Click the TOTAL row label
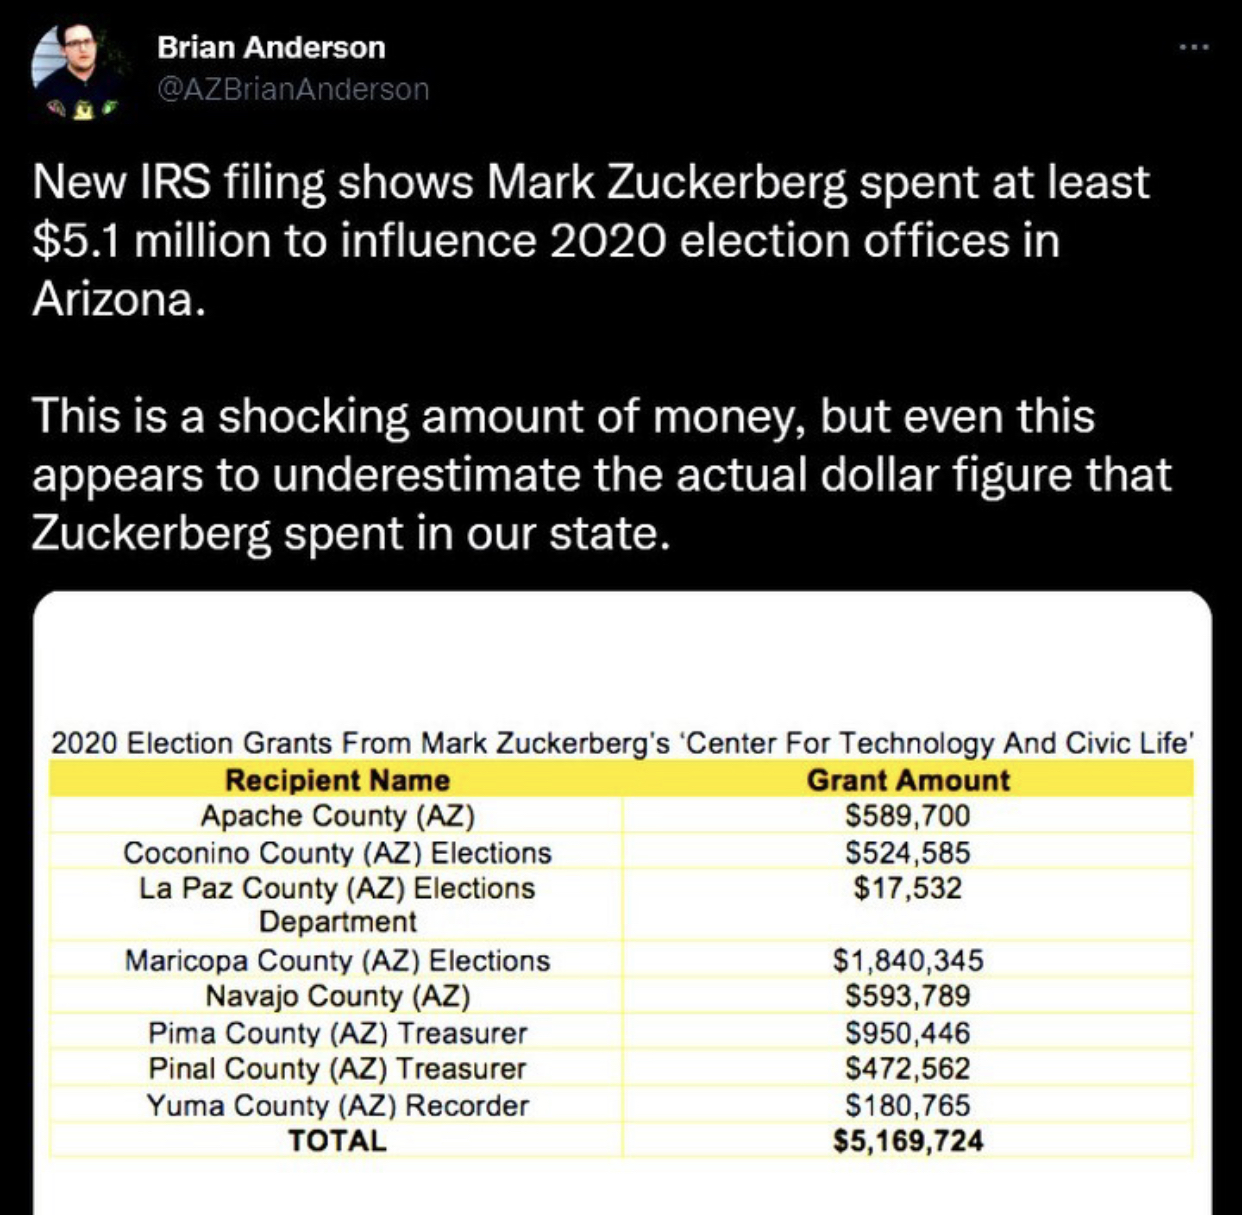Viewport: 1242px width, 1215px height. pyautogui.click(x=337, y=1141)
